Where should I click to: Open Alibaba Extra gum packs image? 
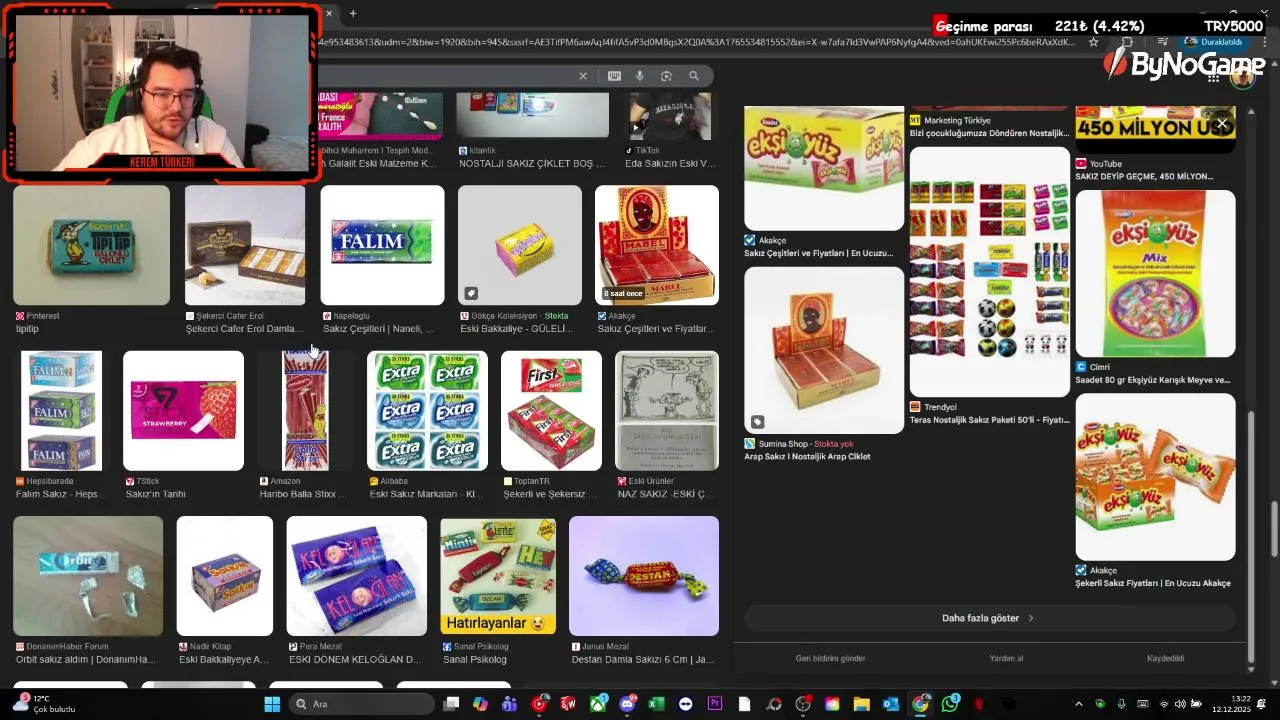click(427, 410)
